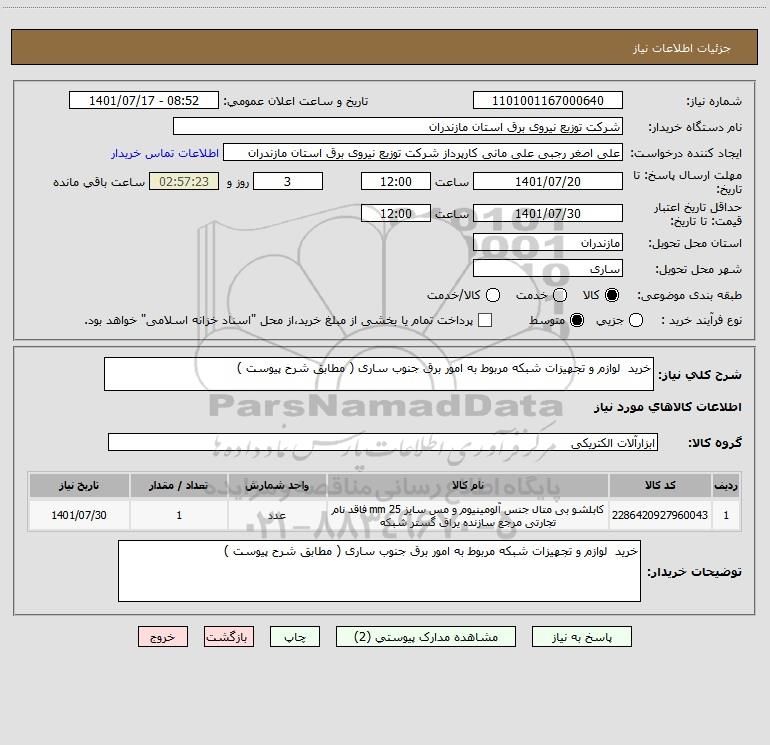This screenshot has width=770, height=745.
Task: Click the شماره نیاز field 1101001167000640
Action: 548,101
